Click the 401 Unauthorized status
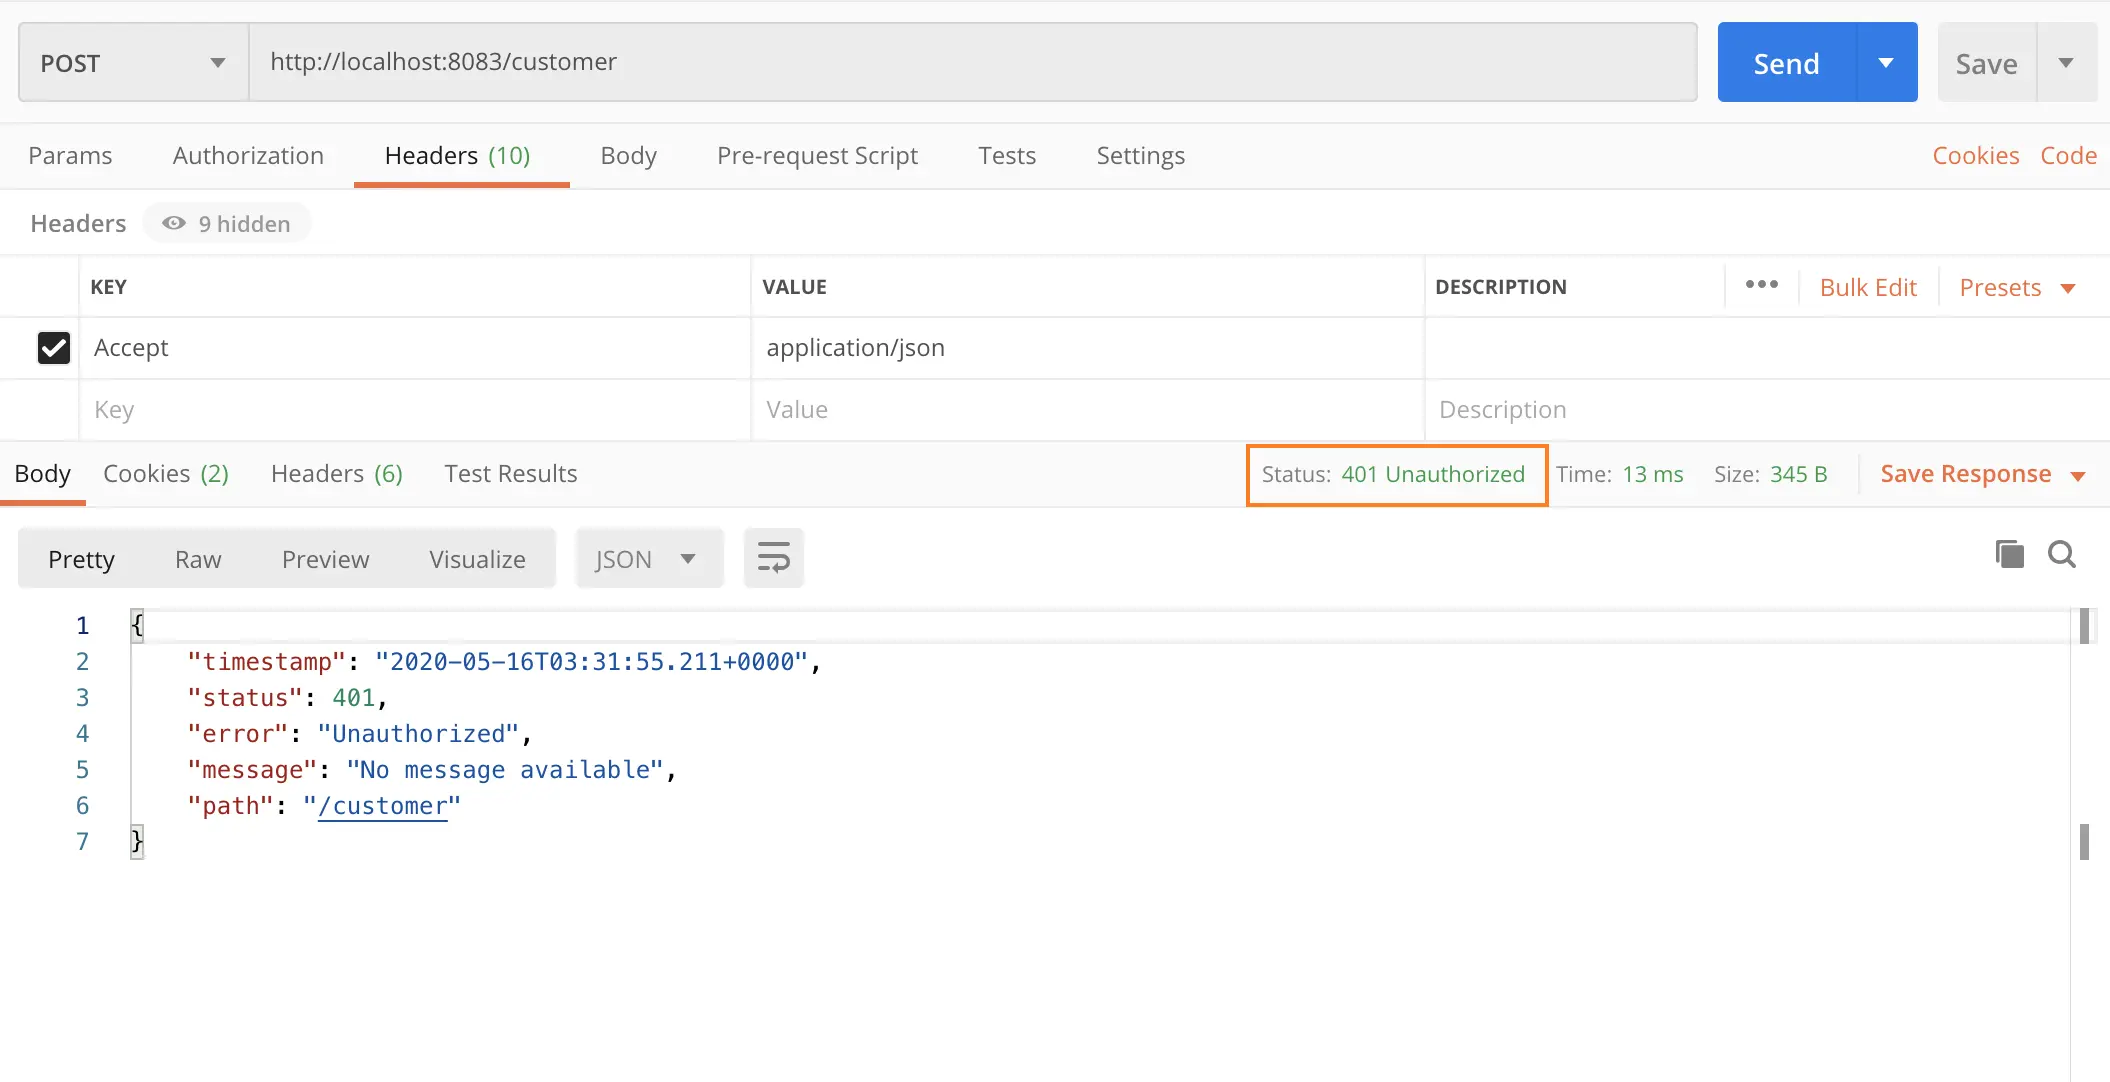This screenshot has width=2110, height=1082. click(x=1433, y=474)
